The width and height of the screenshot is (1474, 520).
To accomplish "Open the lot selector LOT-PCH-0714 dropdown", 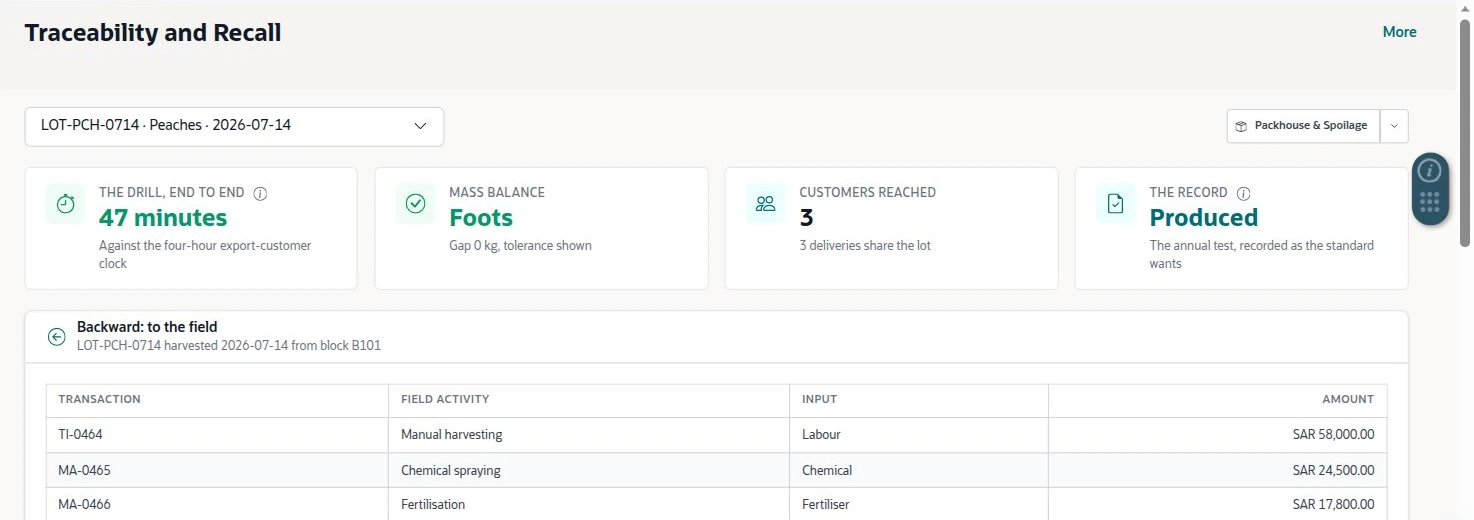I will pos(234,126).
